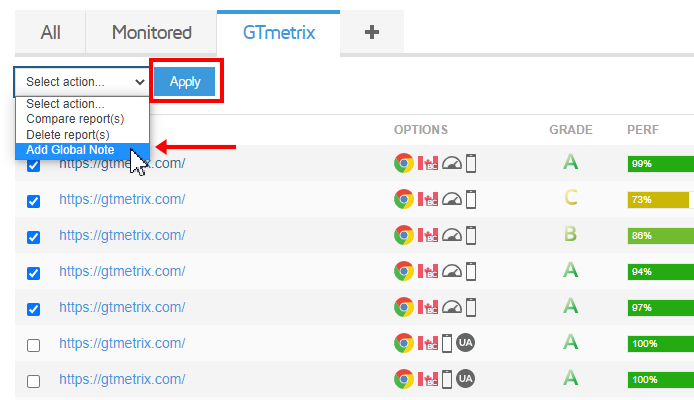
Task: Choose 'Select action...' option in the open list
Action: (x=82, y=104)
